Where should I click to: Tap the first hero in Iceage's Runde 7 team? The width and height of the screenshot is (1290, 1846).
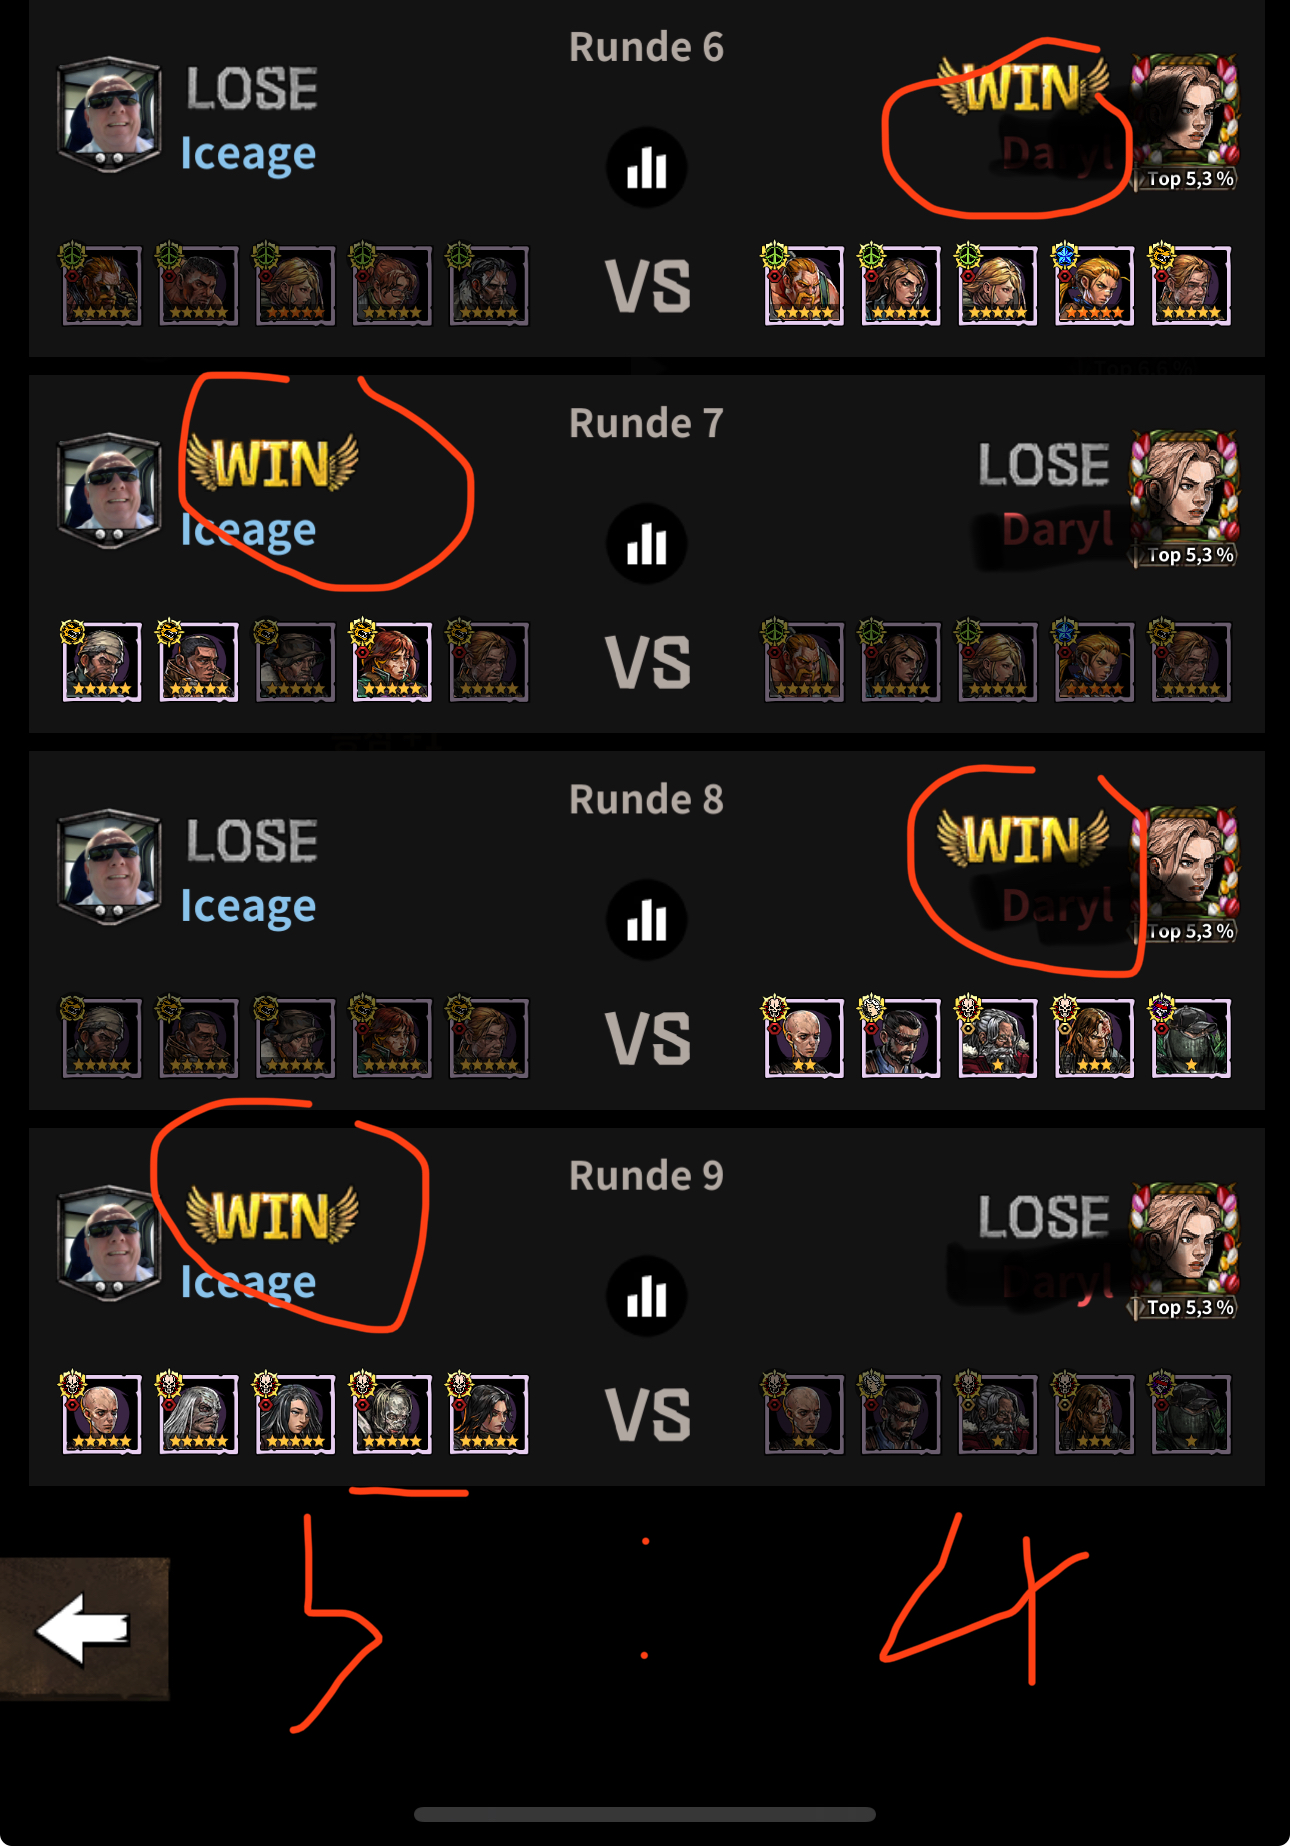point(101,661)
